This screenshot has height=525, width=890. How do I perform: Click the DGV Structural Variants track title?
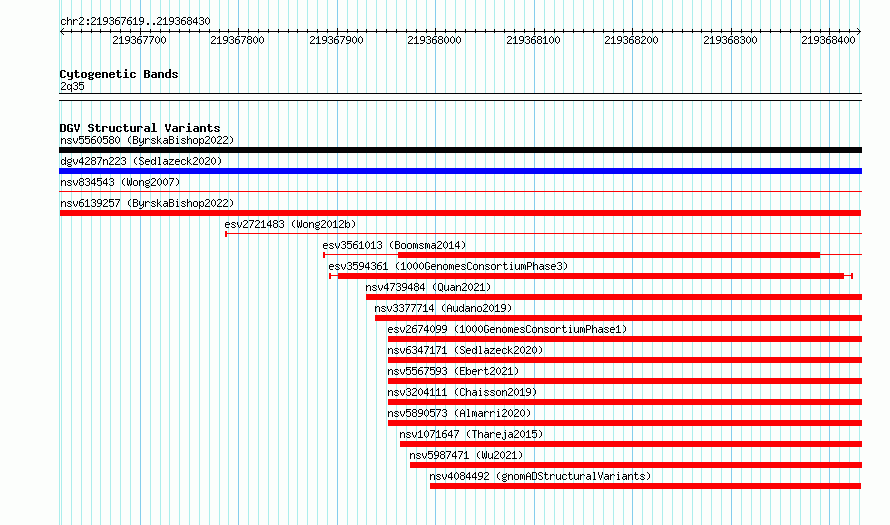pyautogui.click(x=140, y=128)
